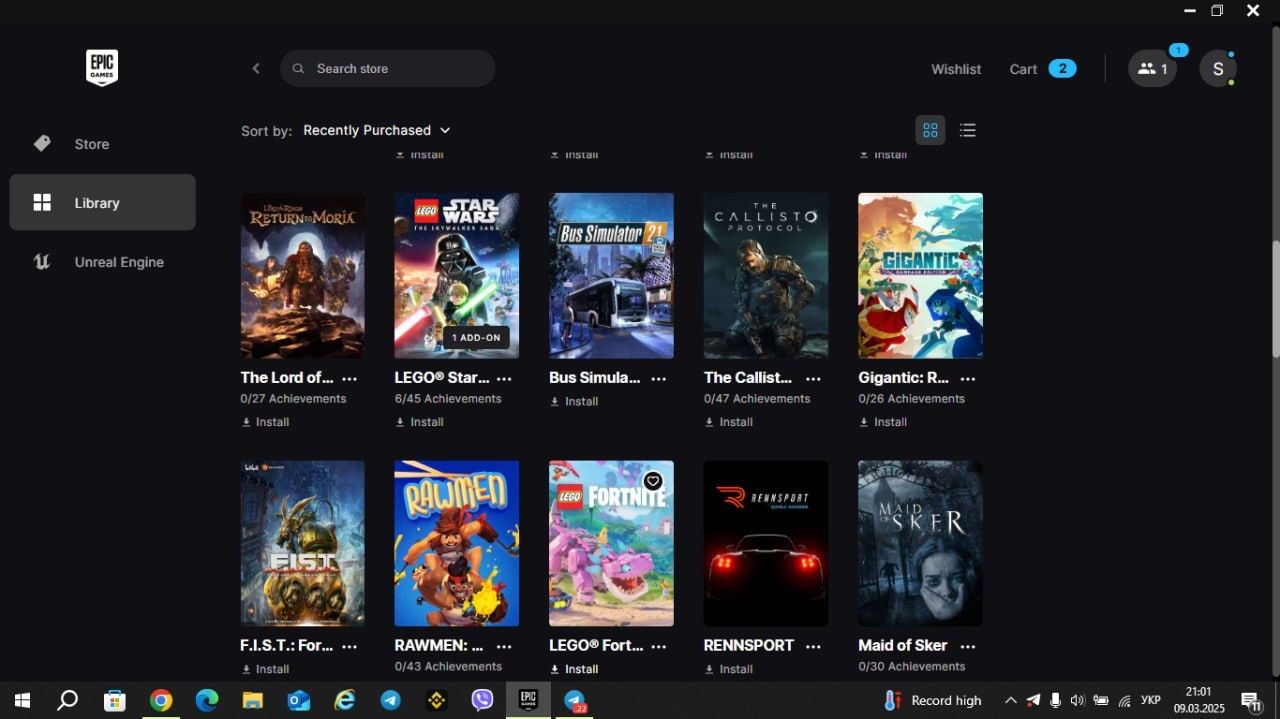This screenshot has width=1280, height=719.
Task: Click '0/30 Achievements' under Maid of Sker
Action: click(x=912, y=667)
